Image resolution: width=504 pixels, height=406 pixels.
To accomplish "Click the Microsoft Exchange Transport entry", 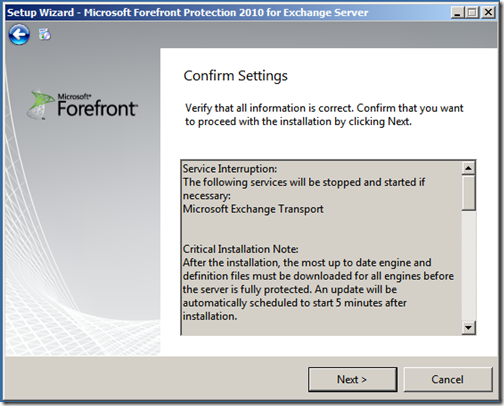I will click(x=253, y=209).
